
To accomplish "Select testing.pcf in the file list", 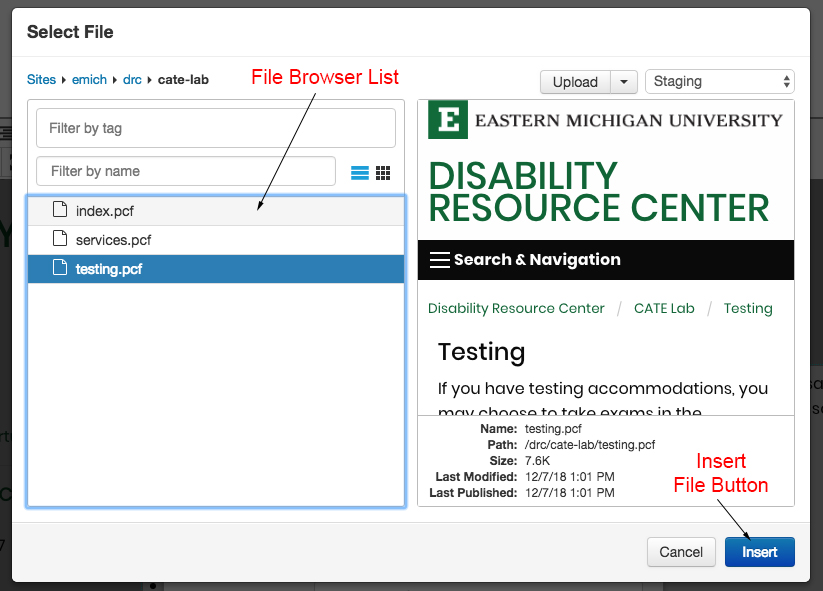I will tap(216, 269).
